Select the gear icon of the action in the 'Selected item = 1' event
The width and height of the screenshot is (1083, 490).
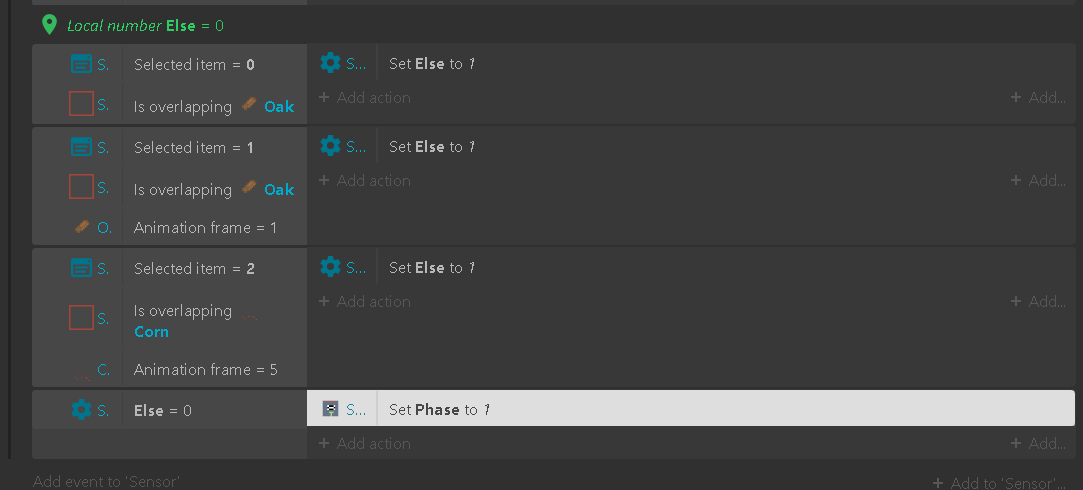point(330,146)
